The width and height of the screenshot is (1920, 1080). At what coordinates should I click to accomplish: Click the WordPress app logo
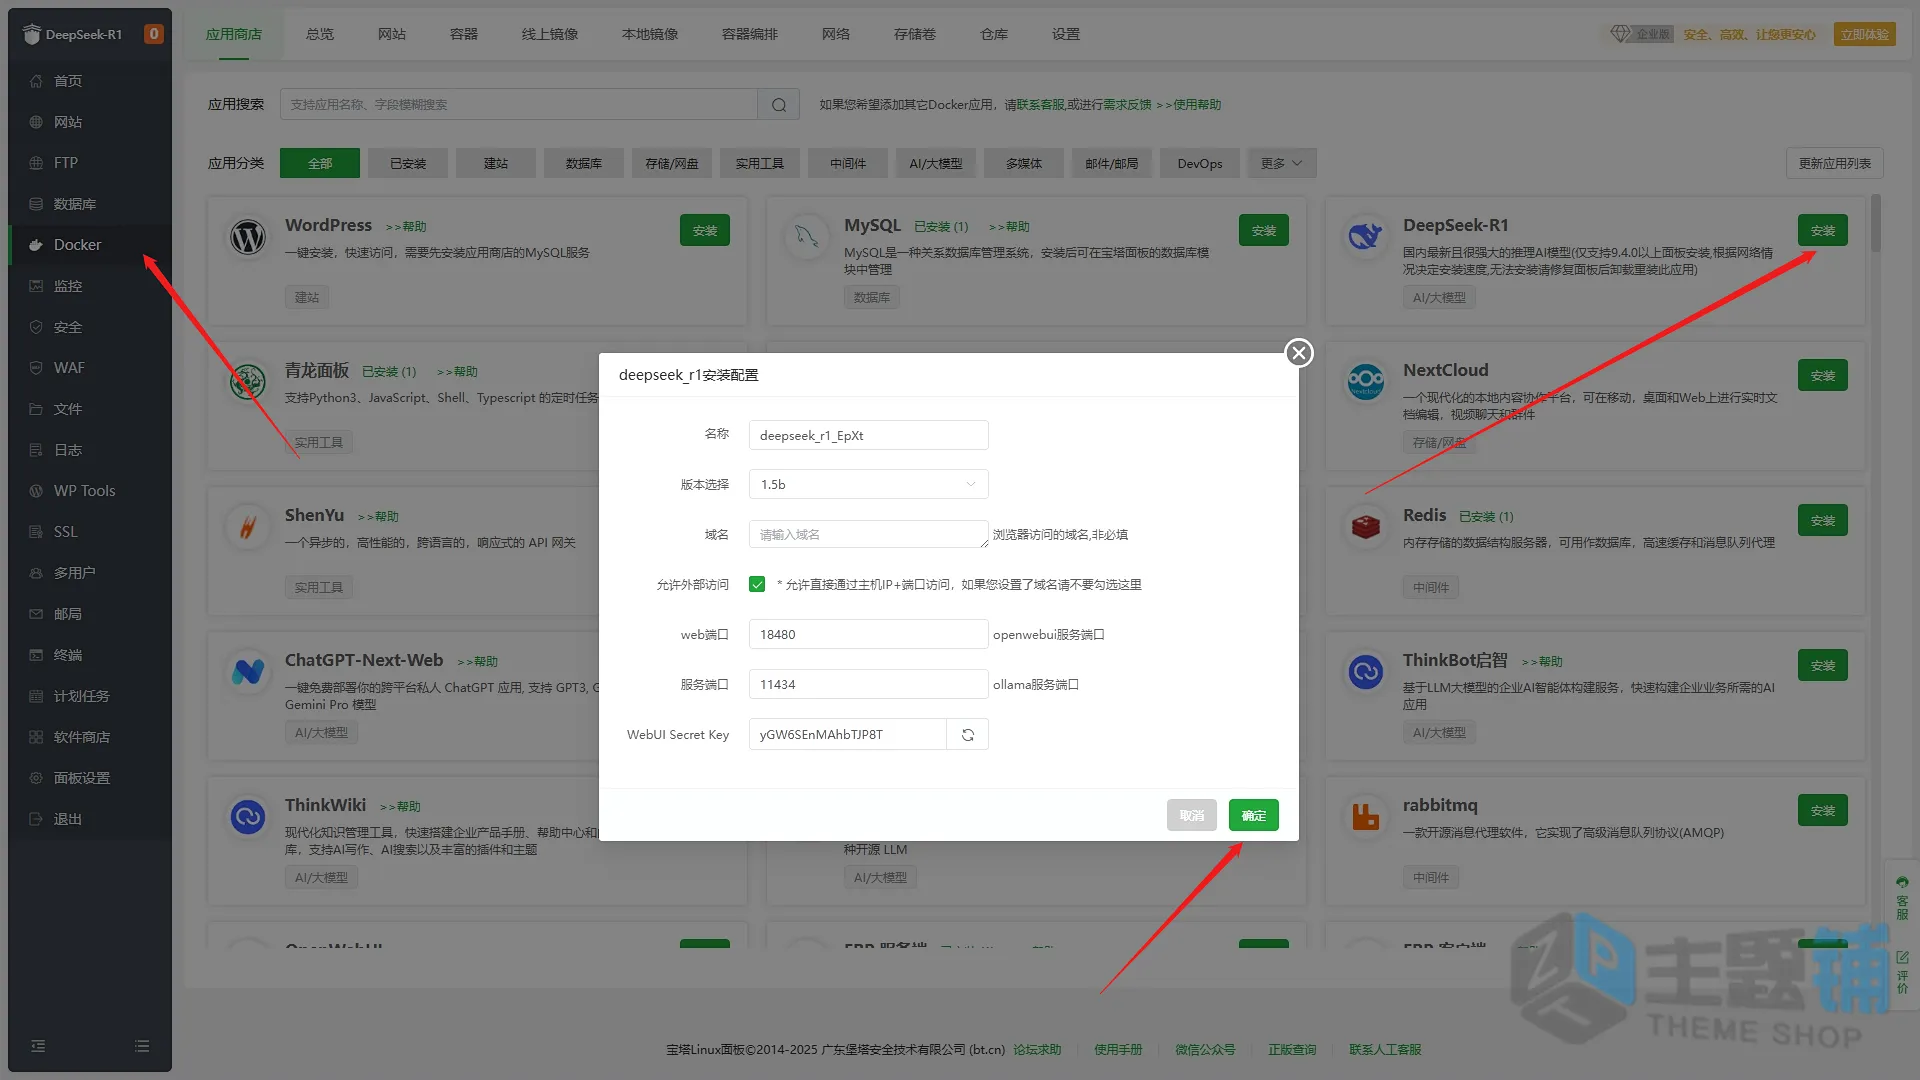248,238
